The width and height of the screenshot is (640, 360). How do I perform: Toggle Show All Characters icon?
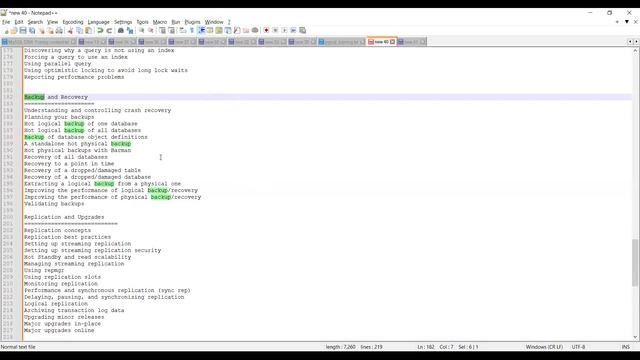coord(192,31)
